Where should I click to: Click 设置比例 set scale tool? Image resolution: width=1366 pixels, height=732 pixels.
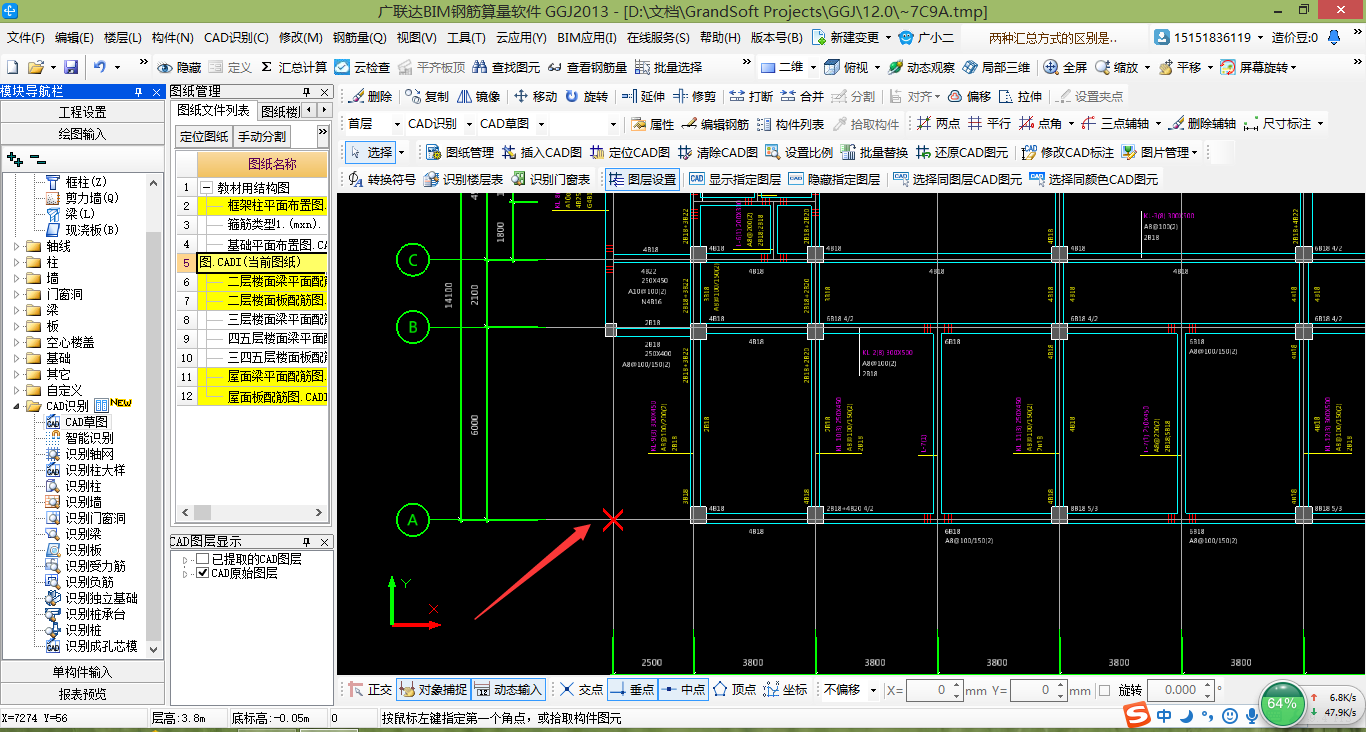[x=799, y=152]
